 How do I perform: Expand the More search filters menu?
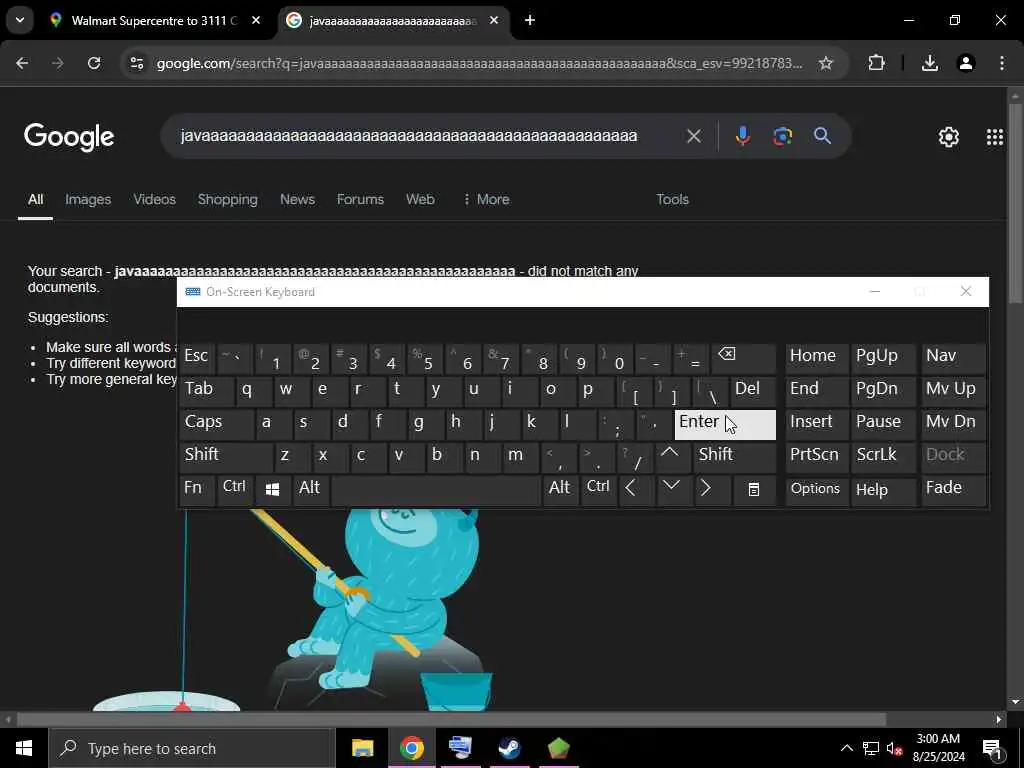click(486, 199)
